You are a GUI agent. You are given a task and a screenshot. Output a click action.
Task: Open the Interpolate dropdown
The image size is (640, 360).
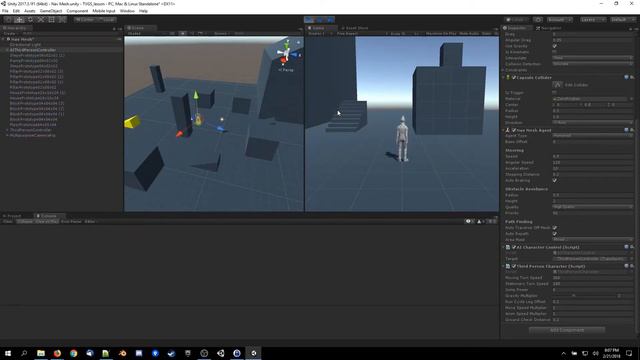593,58
